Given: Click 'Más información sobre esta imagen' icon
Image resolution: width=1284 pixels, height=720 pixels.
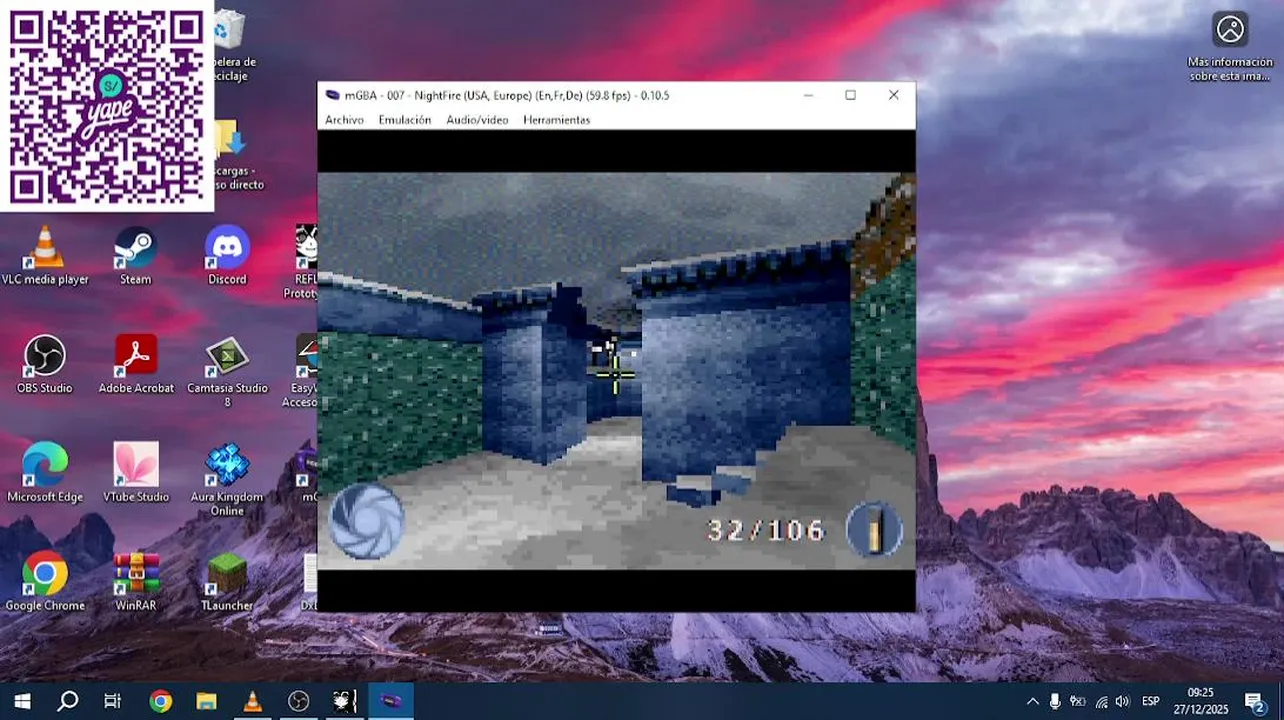Looking at the screenshot, I should point(1230,46).
